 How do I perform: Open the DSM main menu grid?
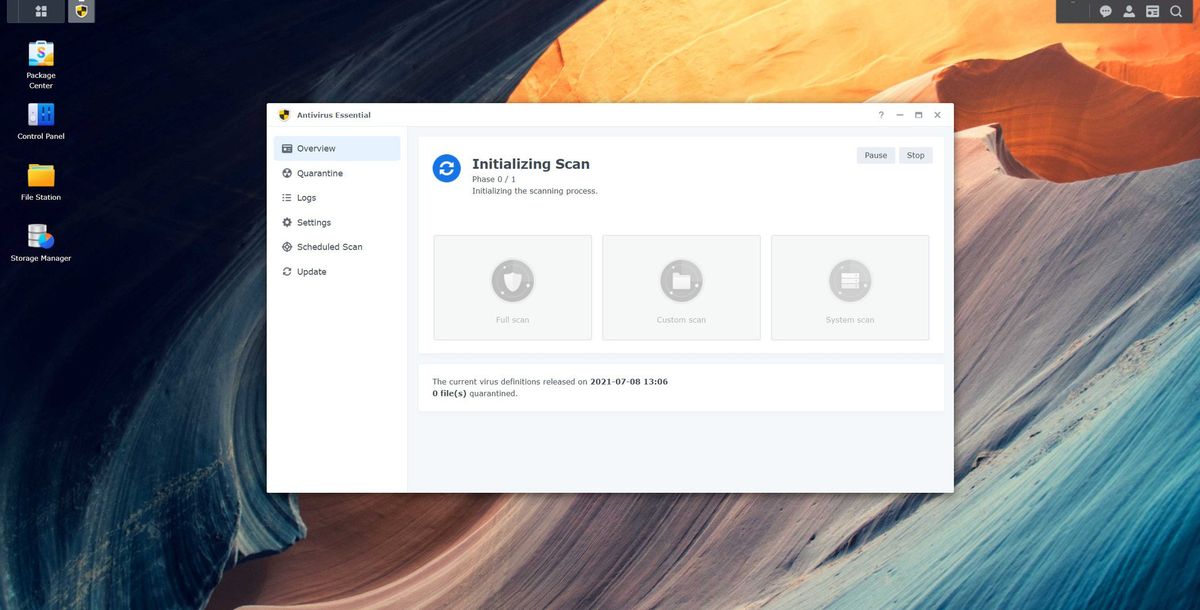point(41,11)
